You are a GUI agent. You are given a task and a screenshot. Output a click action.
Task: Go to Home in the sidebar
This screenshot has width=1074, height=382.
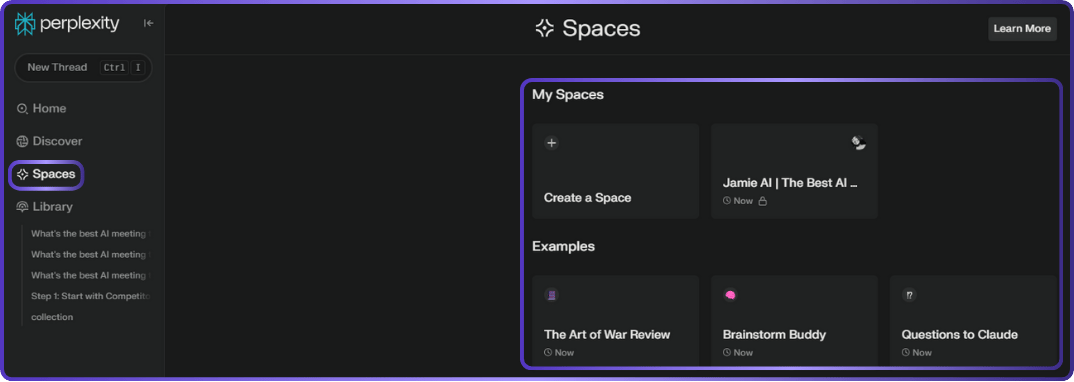[x=42, y=108]
